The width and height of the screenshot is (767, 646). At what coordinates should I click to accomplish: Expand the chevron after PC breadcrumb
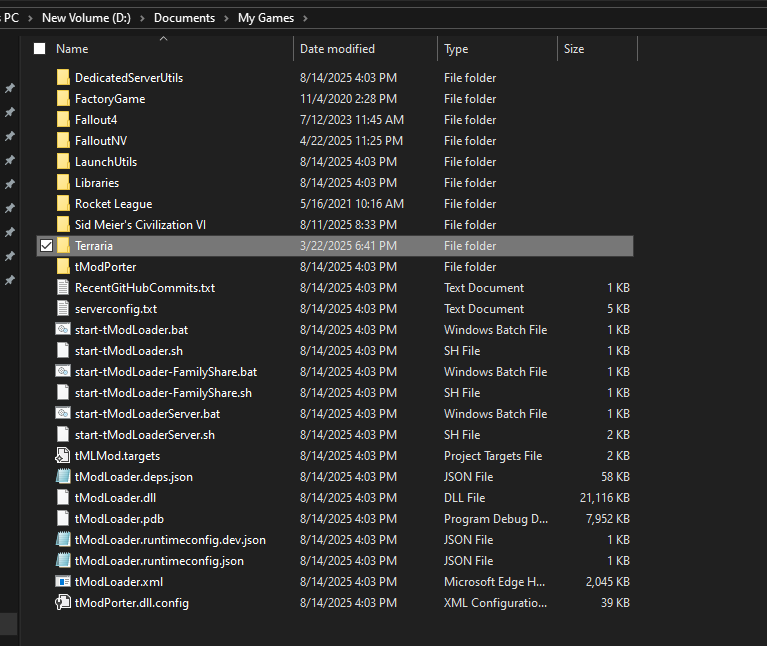[30, 18]
